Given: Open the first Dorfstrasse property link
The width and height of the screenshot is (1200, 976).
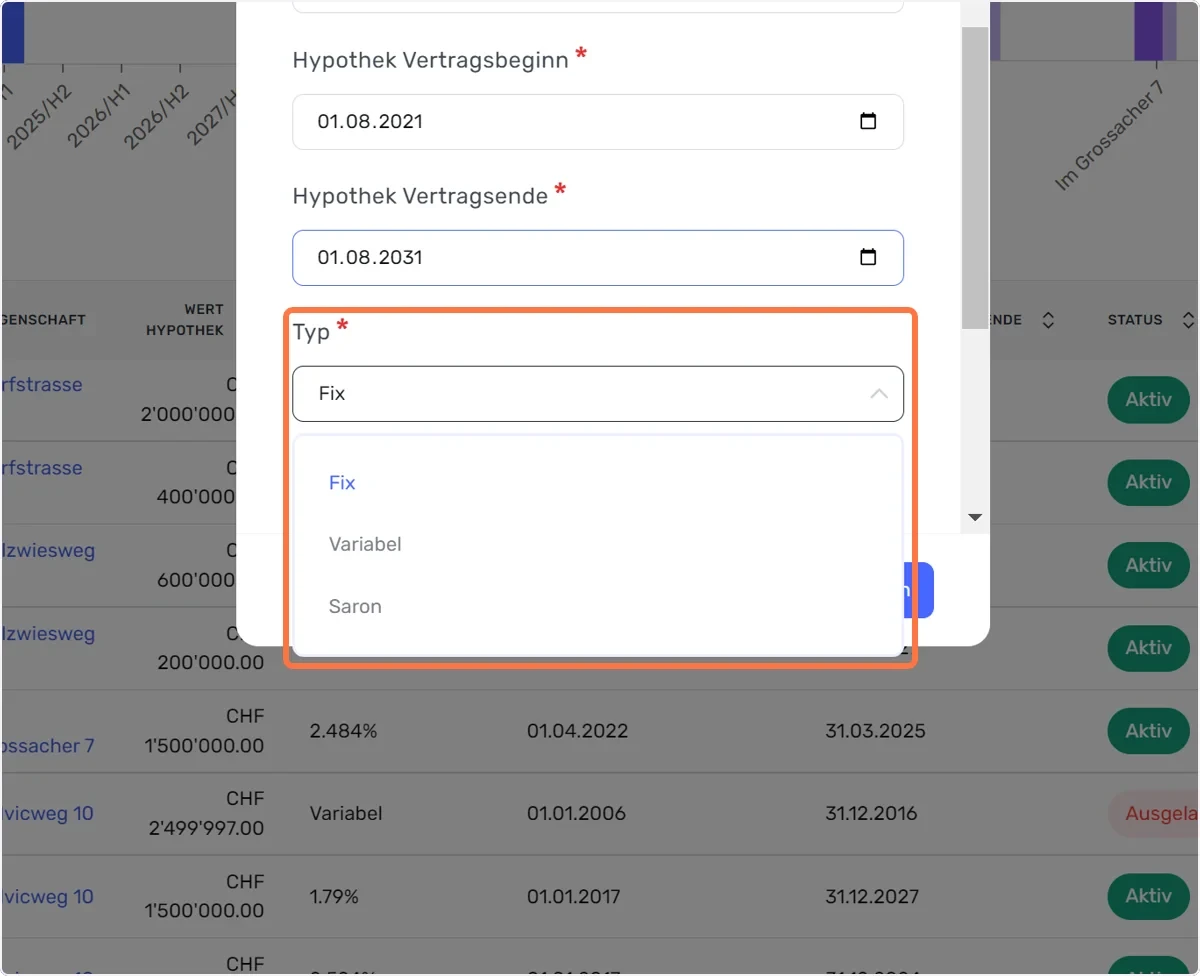Looking at the screenshot, I should [x=42, y=385].
